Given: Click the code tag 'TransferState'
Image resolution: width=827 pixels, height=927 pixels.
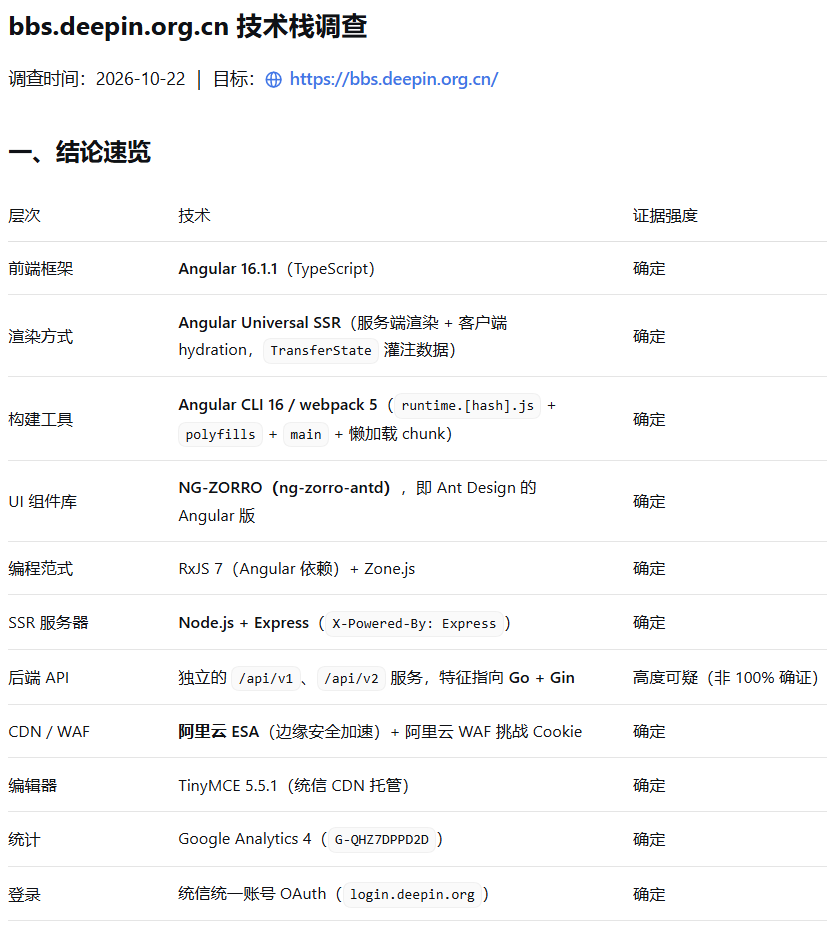Looking at the screenshot, I should 320,351.
